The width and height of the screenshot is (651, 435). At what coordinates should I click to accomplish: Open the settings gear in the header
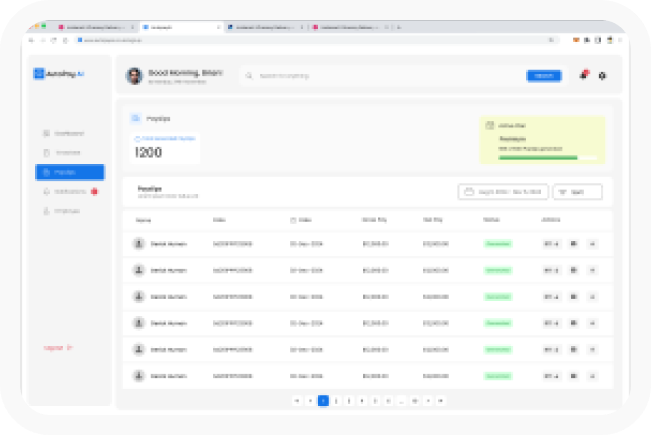click(602, 75)
